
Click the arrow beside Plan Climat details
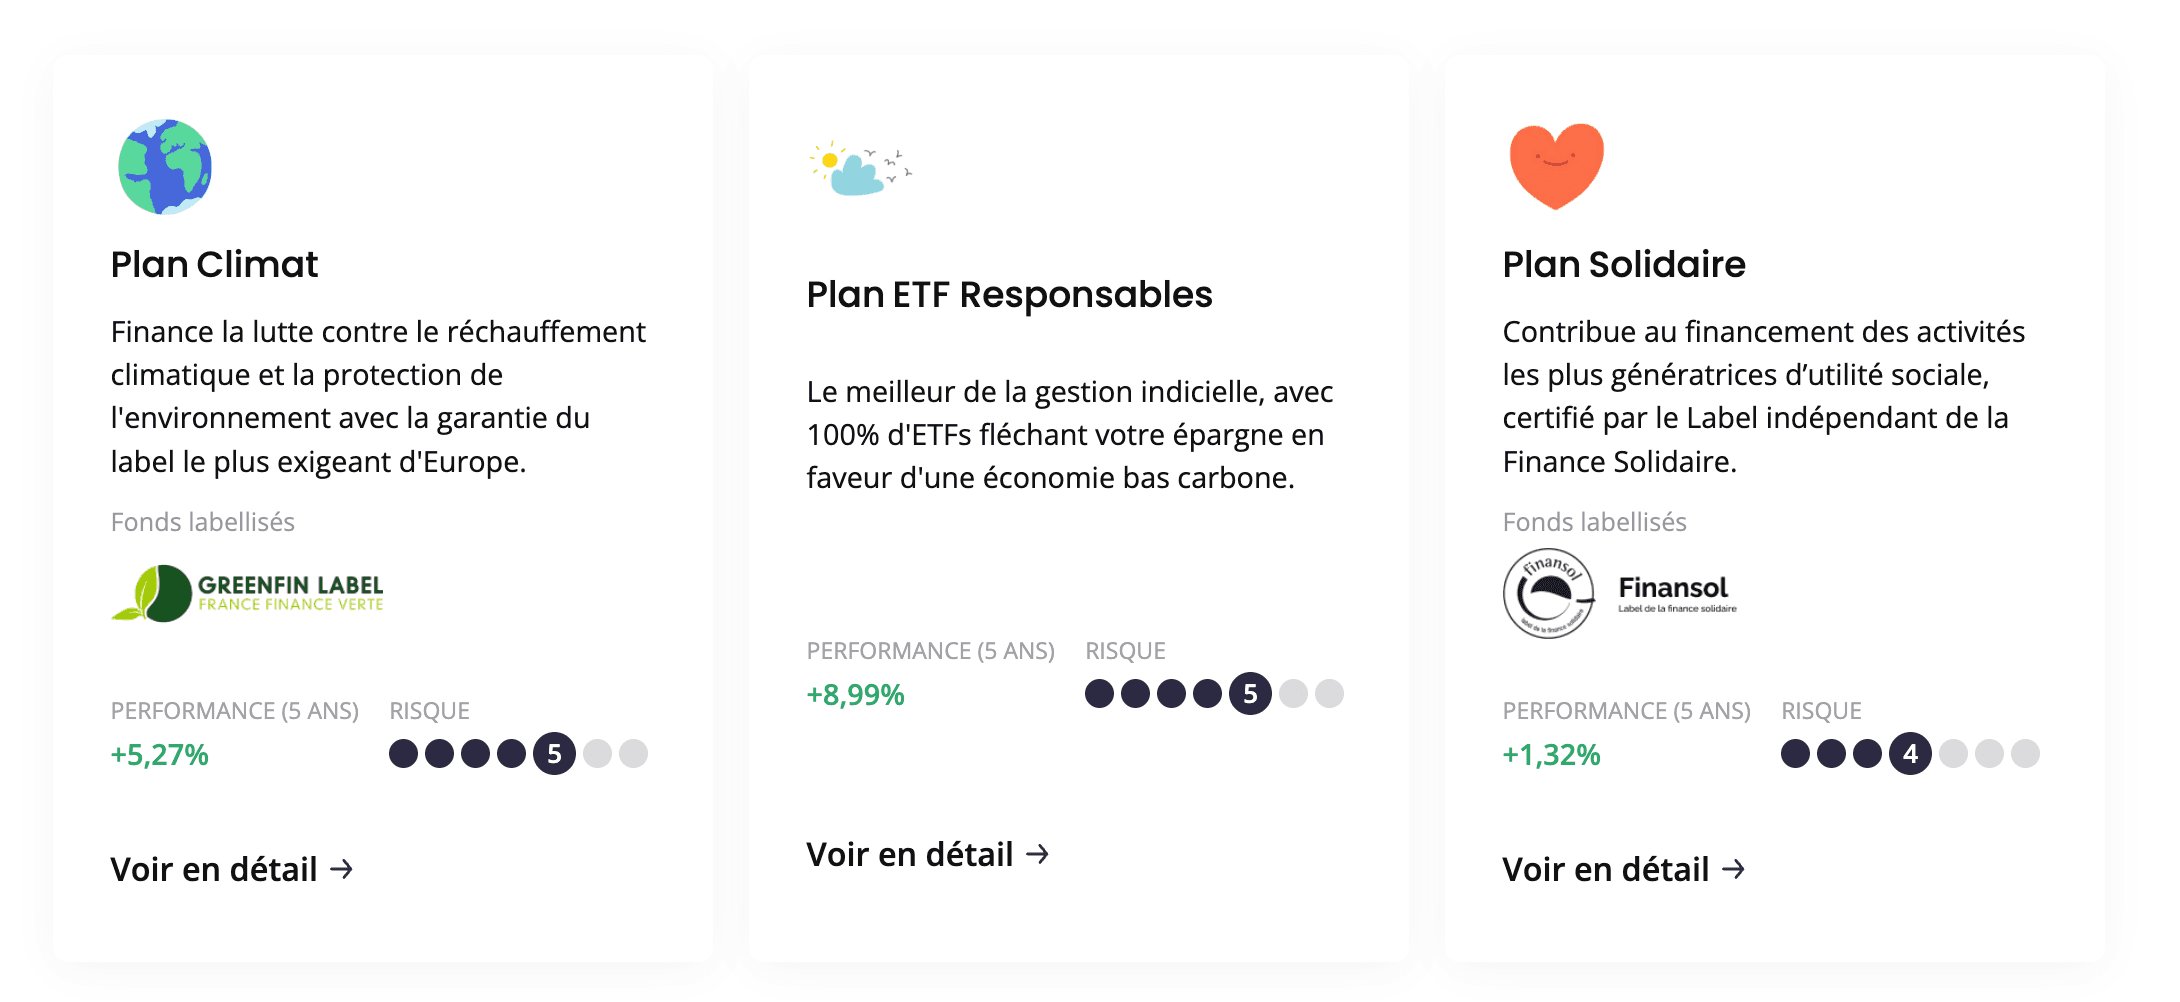tap(342, 869)
